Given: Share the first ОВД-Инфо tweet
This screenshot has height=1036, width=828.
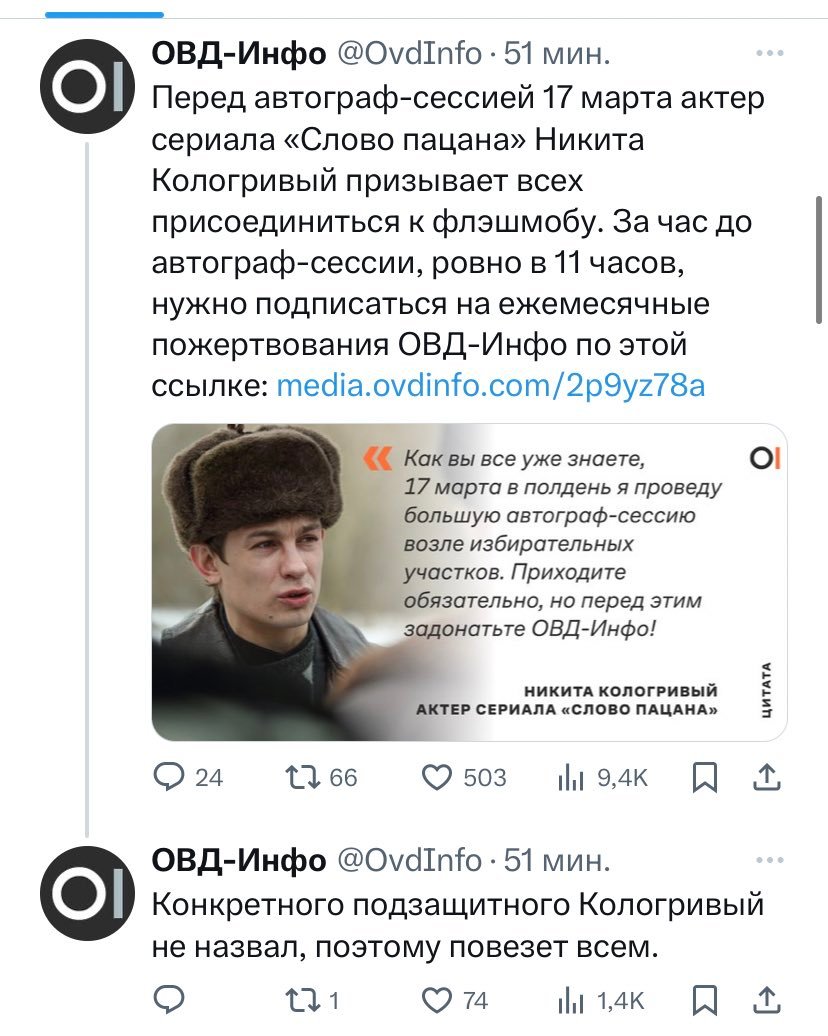Looking at the screenshot, I should (x=765, y=777).
